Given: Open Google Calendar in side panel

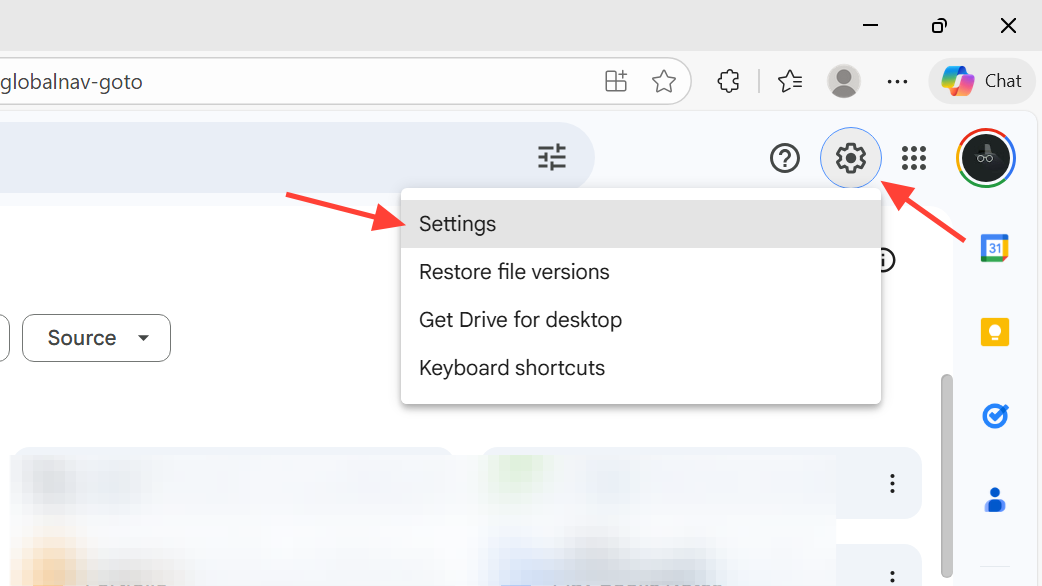Looking at the screenshot, I should [x=994, y=249].
